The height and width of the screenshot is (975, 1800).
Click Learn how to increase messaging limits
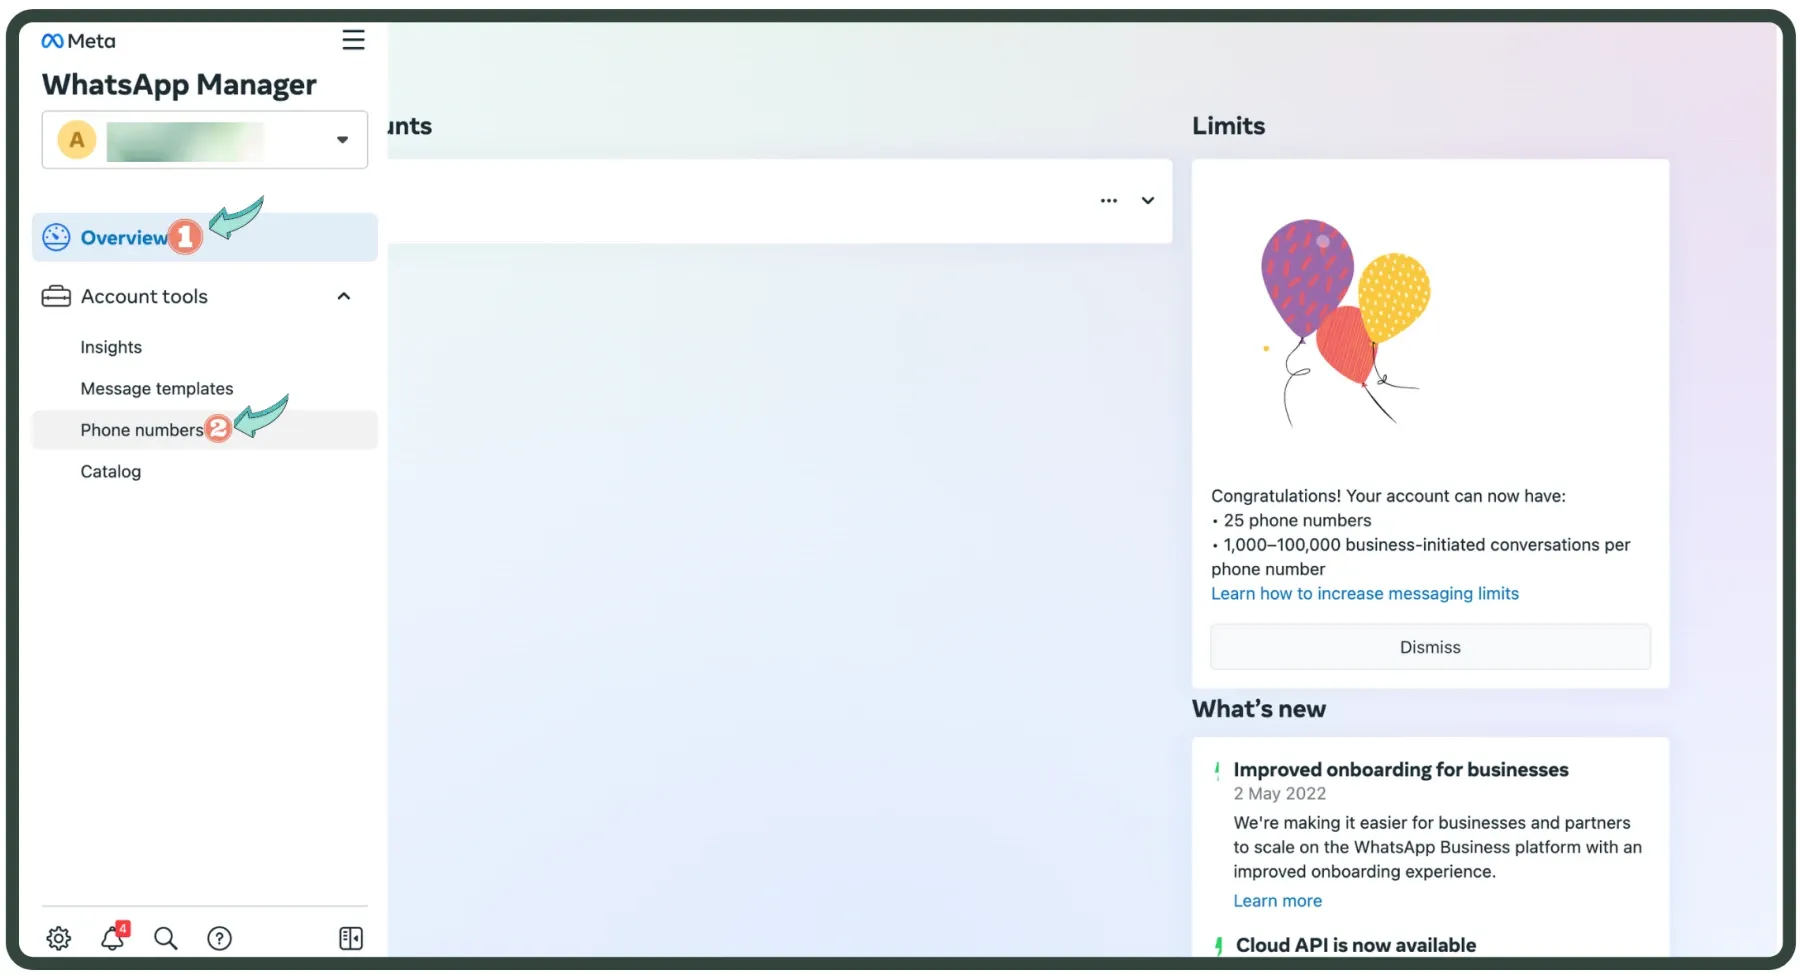tap(1365, 593)
